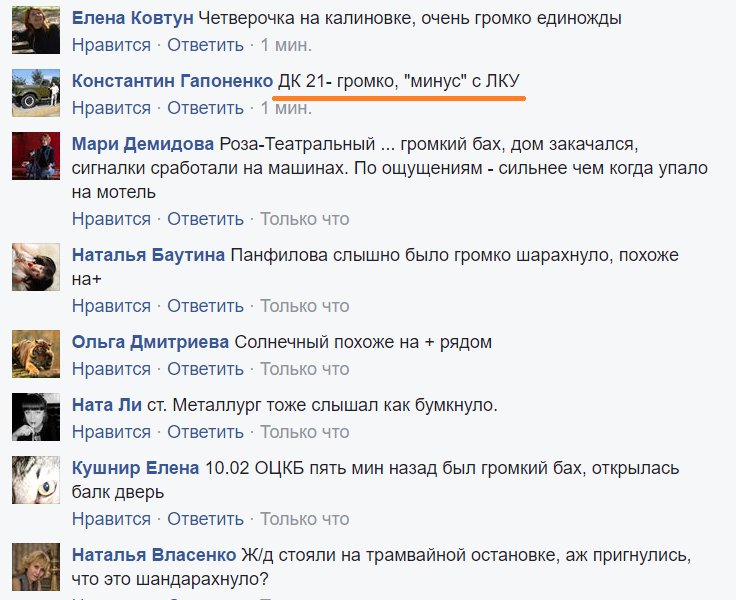The height and width of the screenshot is (600, 736).
Task: Visit Константин Гапоненко's profile via name
Action: click(172, 81)
